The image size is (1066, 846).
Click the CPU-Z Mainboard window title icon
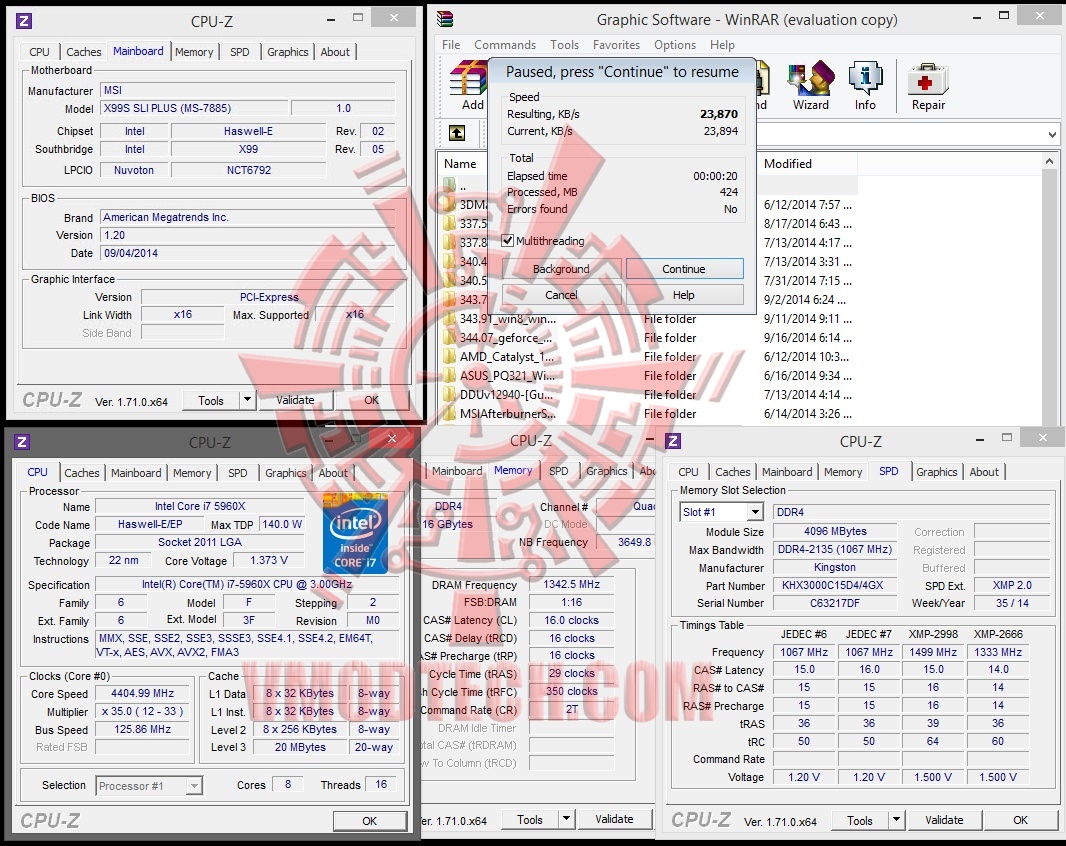click(24, 21)
